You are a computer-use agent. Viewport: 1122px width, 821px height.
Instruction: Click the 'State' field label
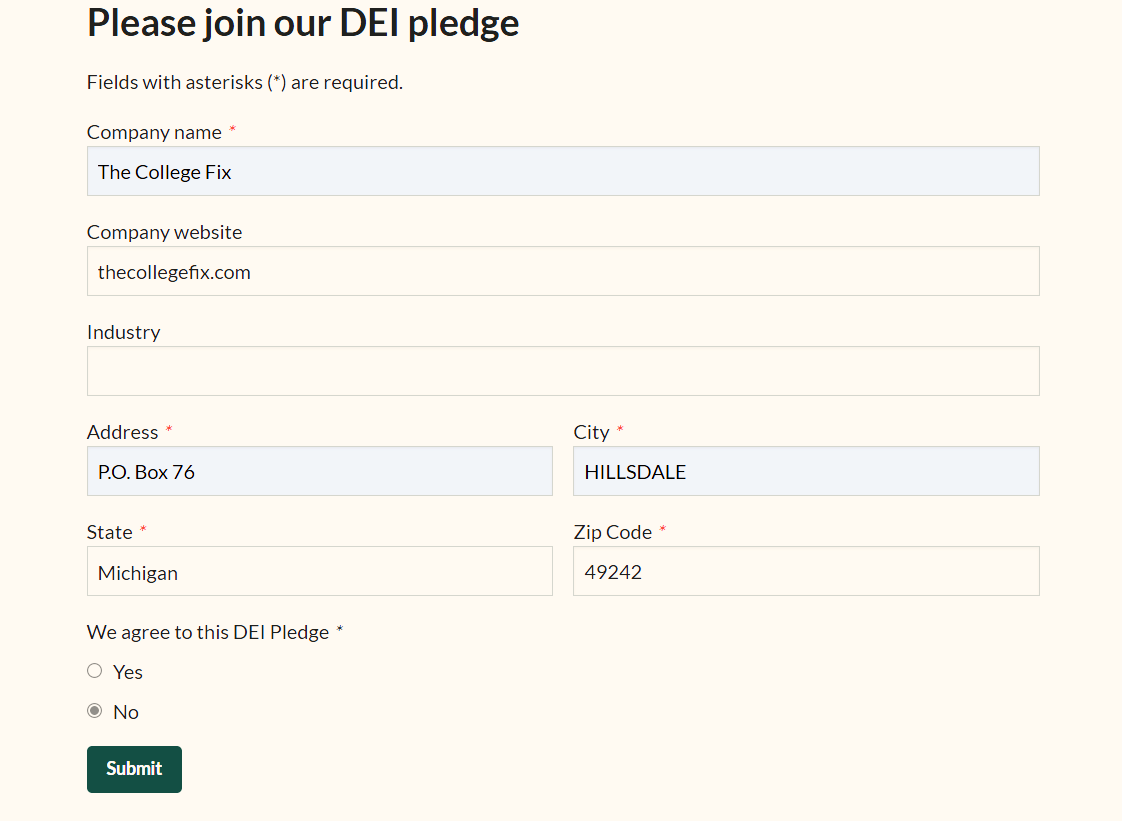pos(109,533)
